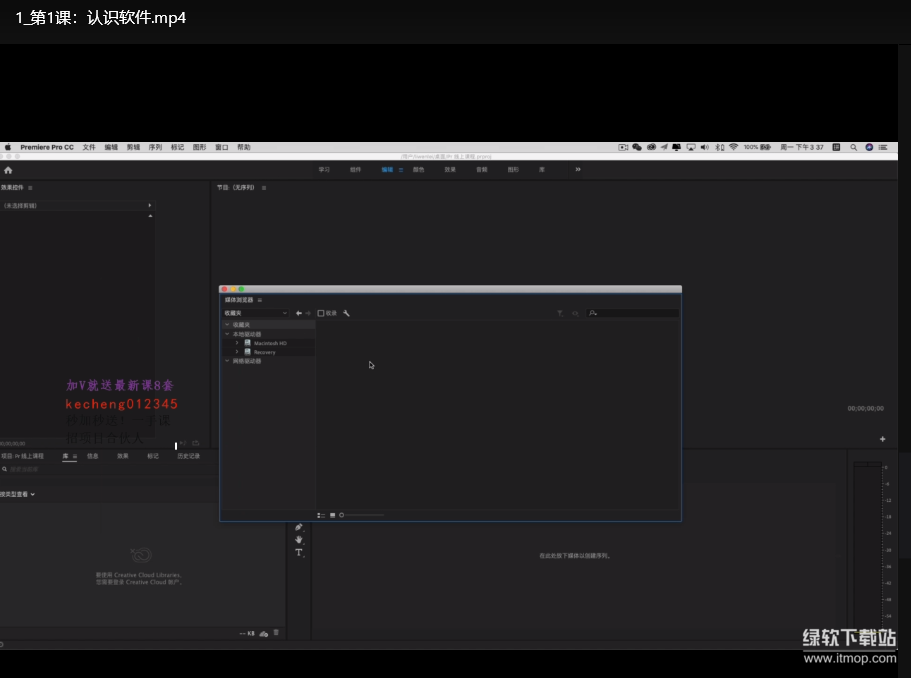Image resolution: width=911 pixels, height=678 pixels.
Task: Click the media browser search field
Action: (633, 313)
